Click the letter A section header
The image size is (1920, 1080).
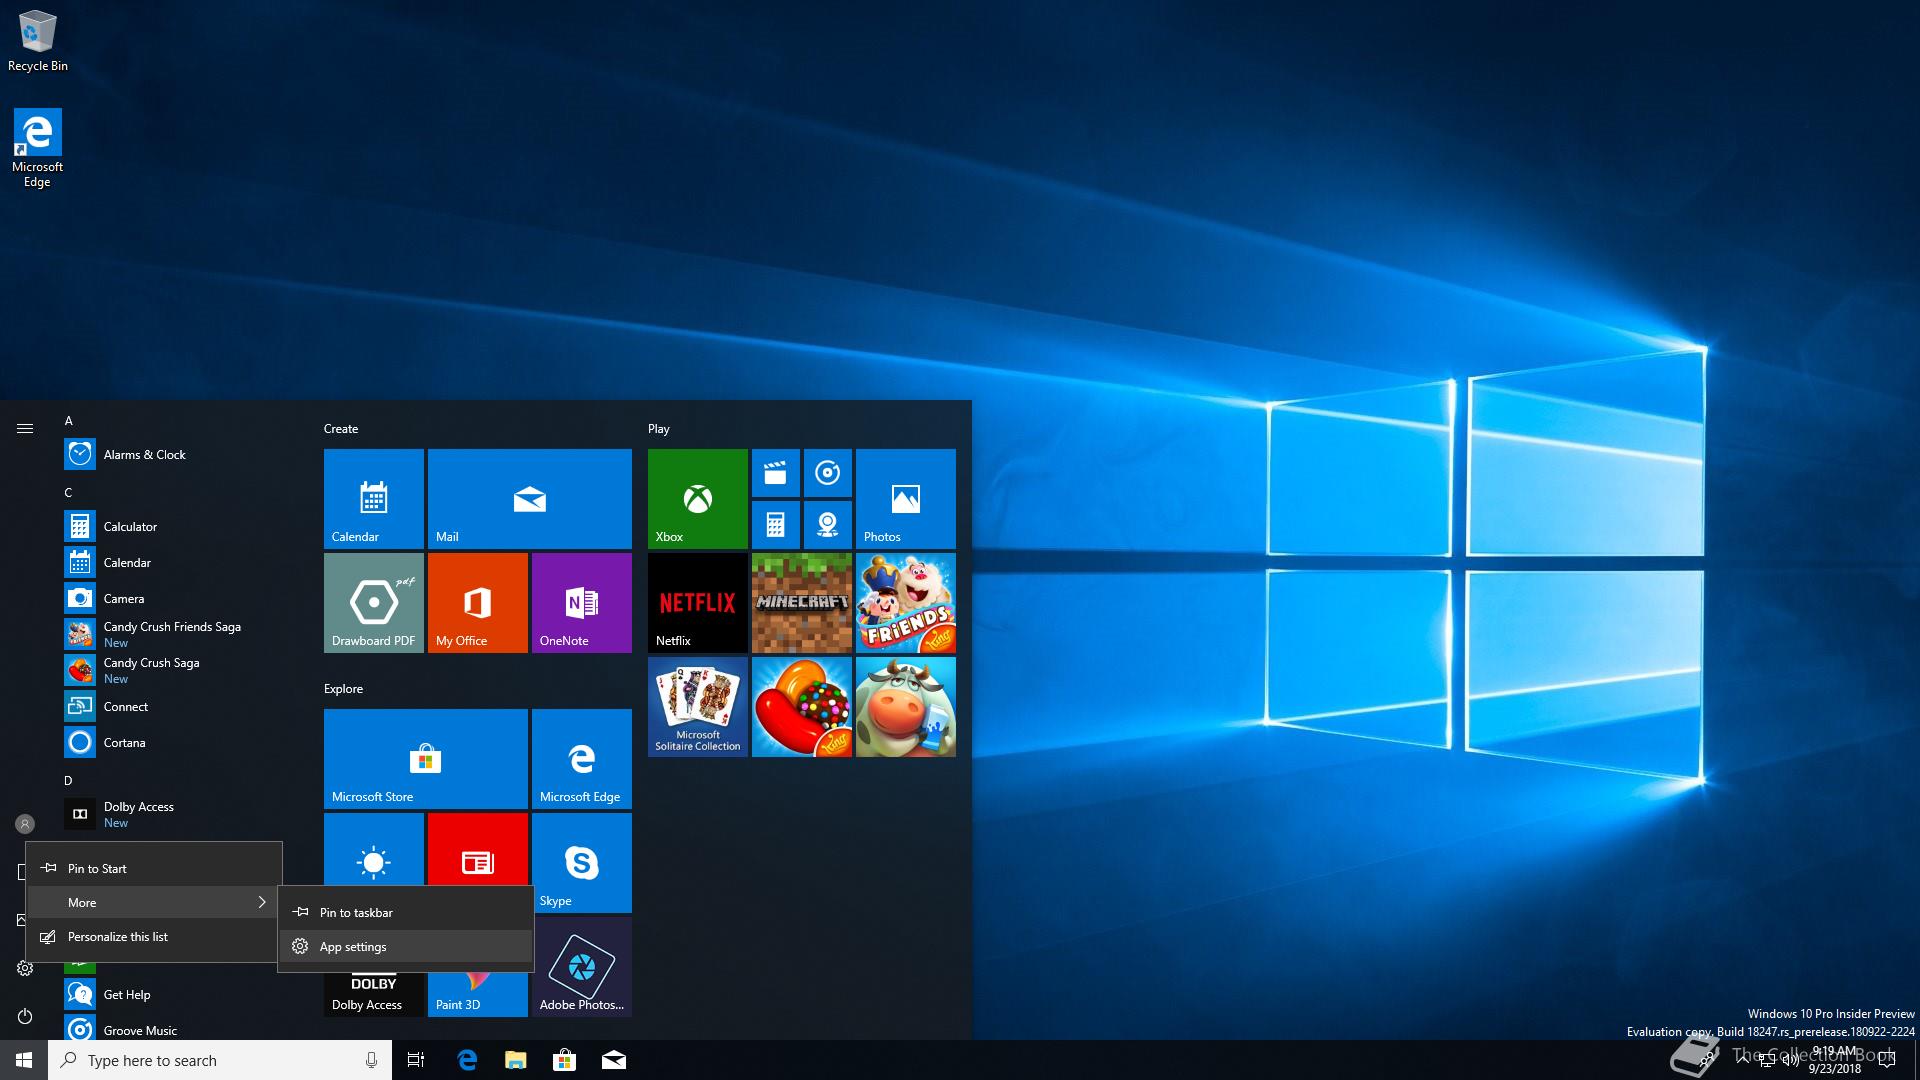click(69, 421)
